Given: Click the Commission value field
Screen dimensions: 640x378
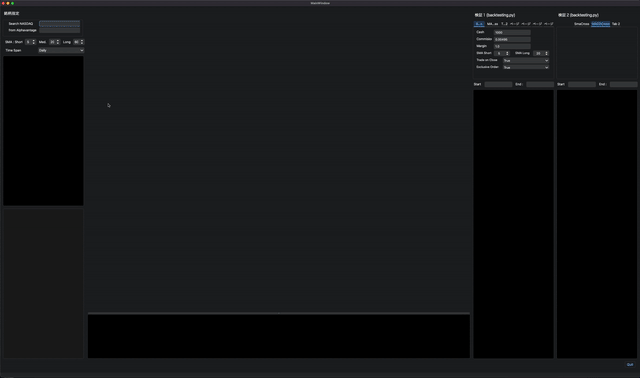Looking at the screenshot, I should point(512,39).
